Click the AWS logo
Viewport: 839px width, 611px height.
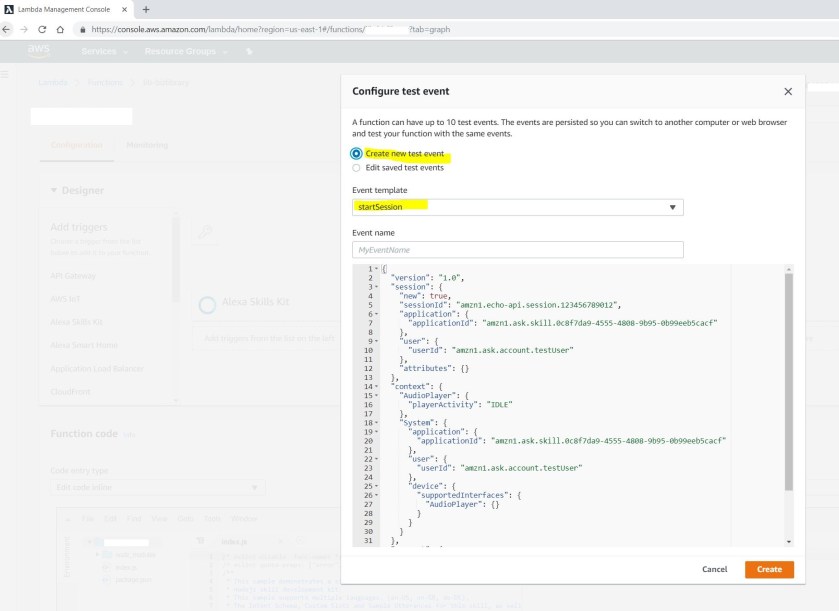coord(39,50)
